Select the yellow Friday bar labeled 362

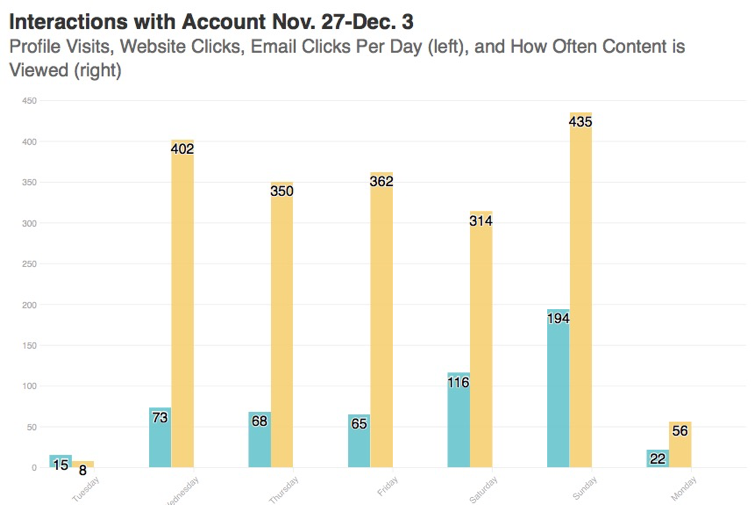(x=381, y=320)
